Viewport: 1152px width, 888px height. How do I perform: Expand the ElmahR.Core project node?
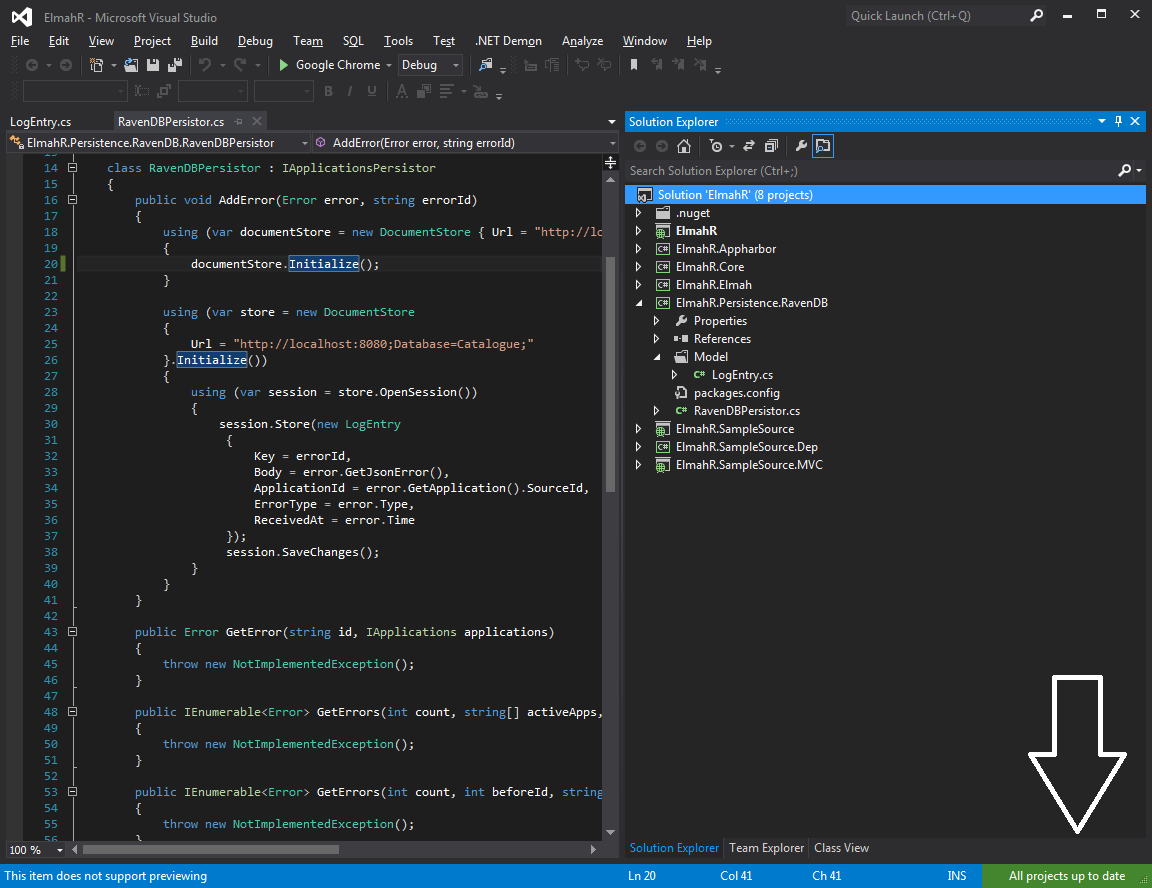coord(638,267)
